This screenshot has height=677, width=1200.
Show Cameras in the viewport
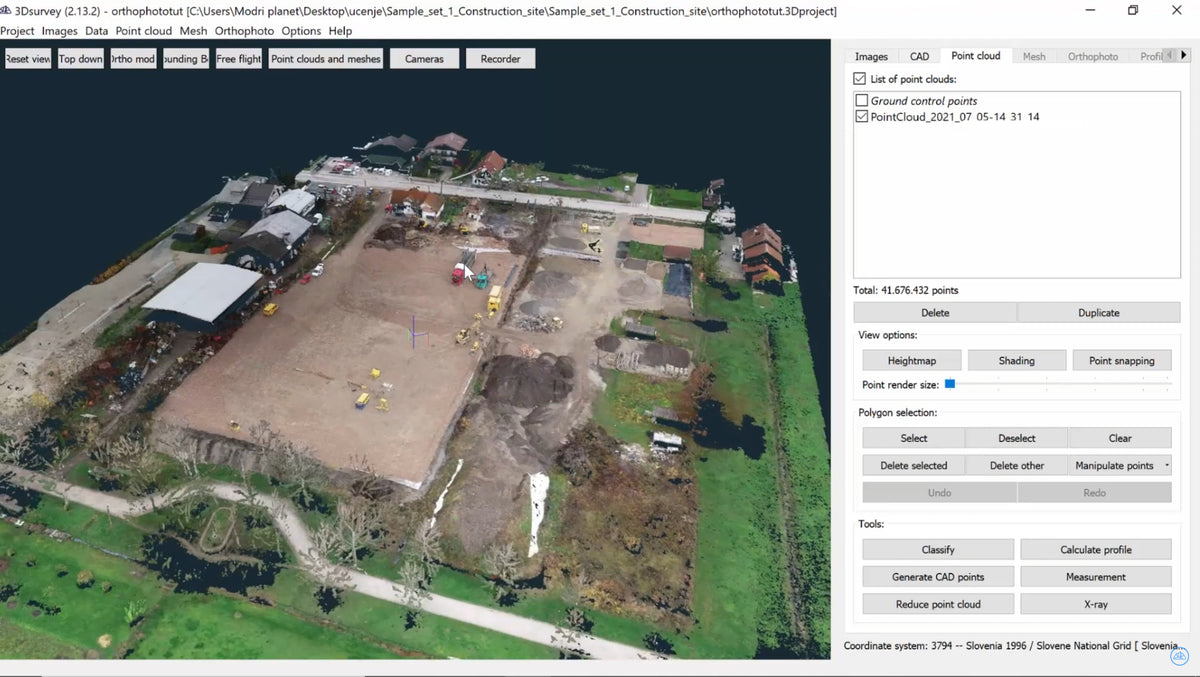tap(424, 58)
